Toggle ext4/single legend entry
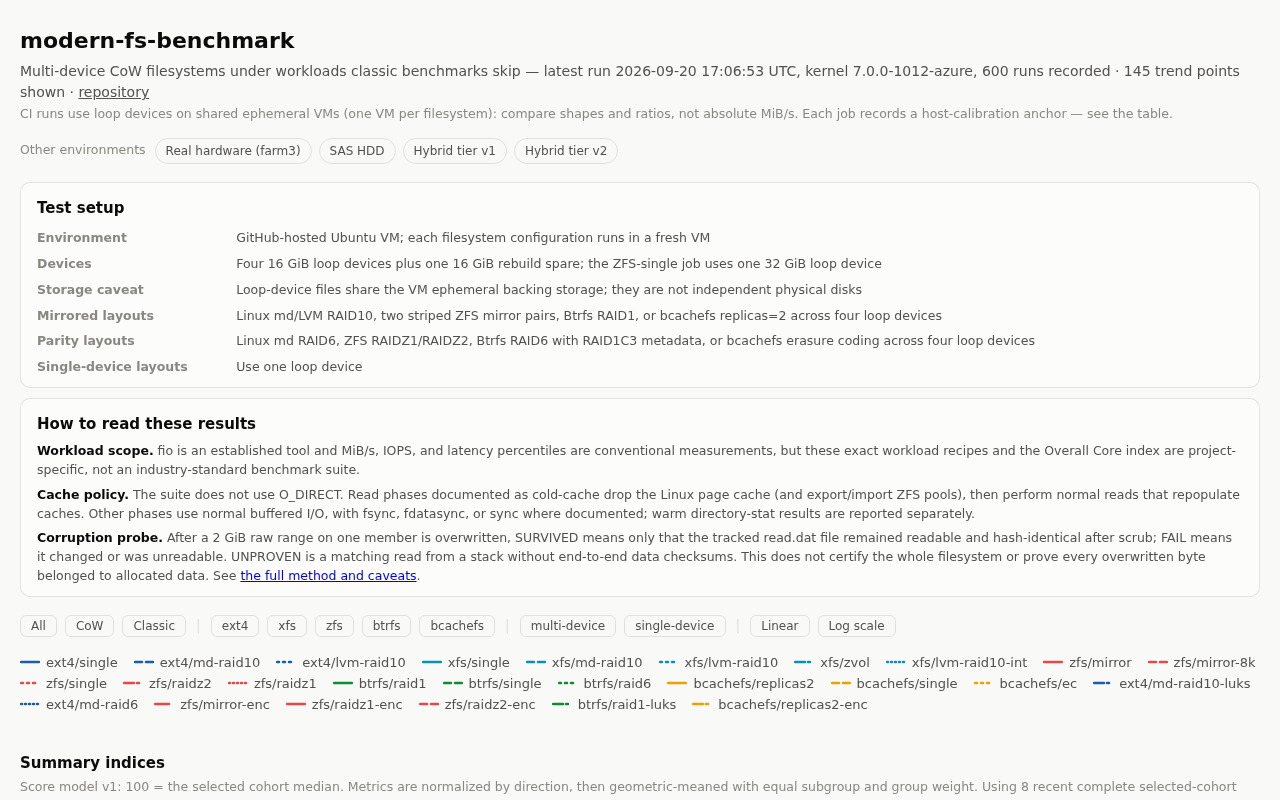 pos(69,662)
